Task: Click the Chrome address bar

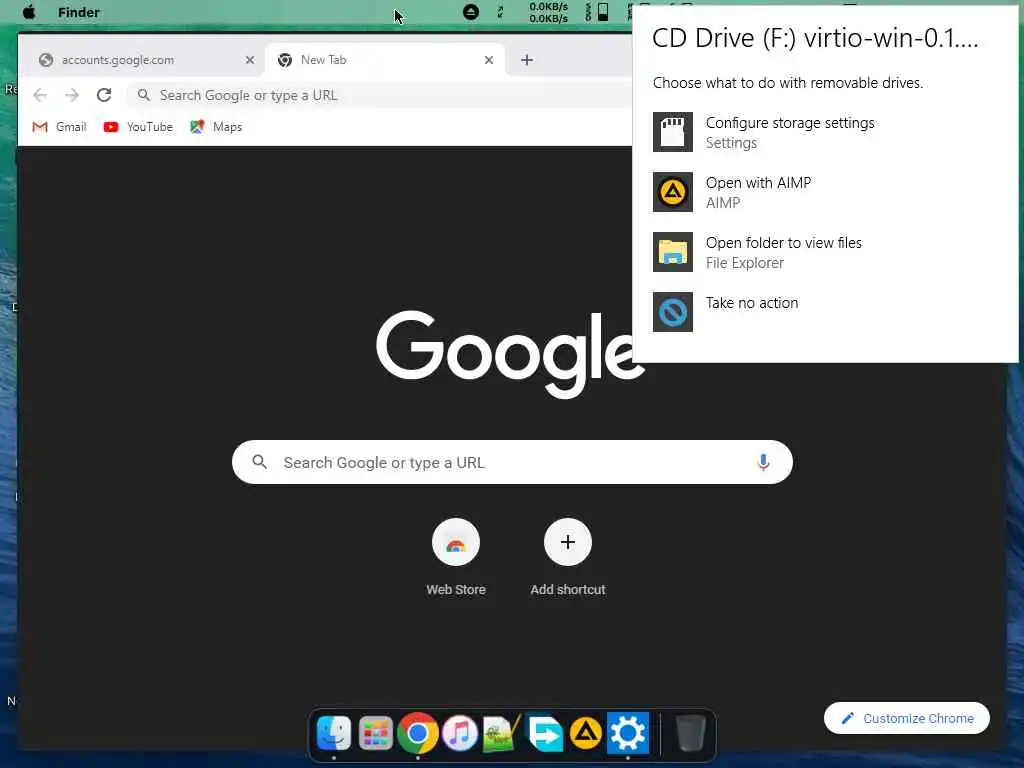Action: pyautogui.click(x=381, y=95)
